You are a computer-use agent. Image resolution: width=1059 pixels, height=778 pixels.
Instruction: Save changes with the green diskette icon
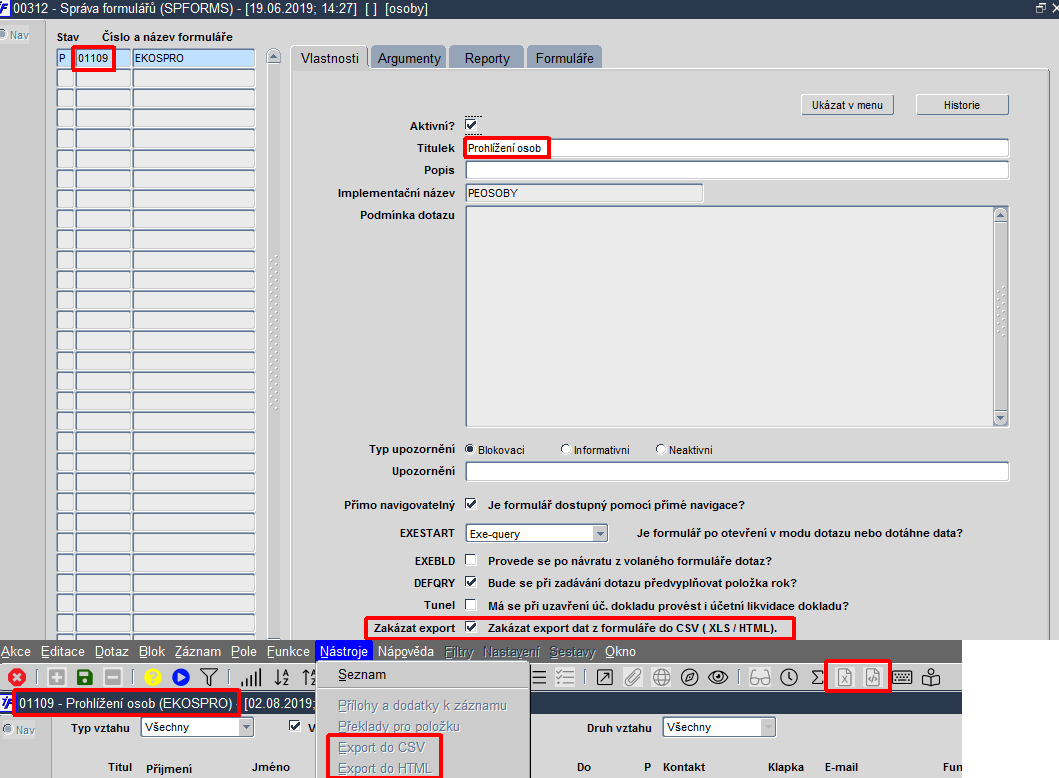84,677
